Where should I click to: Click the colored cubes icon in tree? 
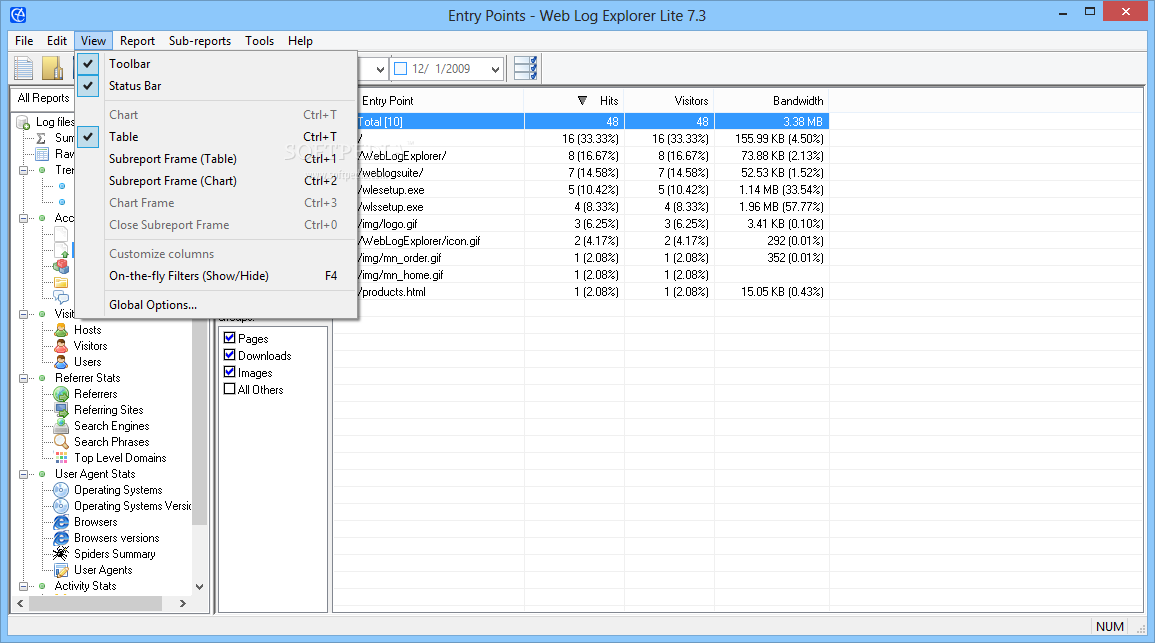point(61,266)
